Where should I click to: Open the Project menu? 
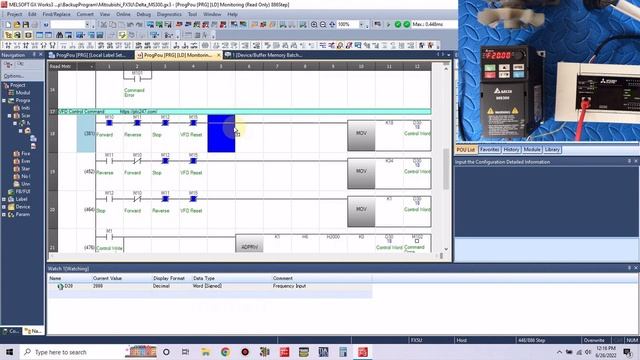15,14
